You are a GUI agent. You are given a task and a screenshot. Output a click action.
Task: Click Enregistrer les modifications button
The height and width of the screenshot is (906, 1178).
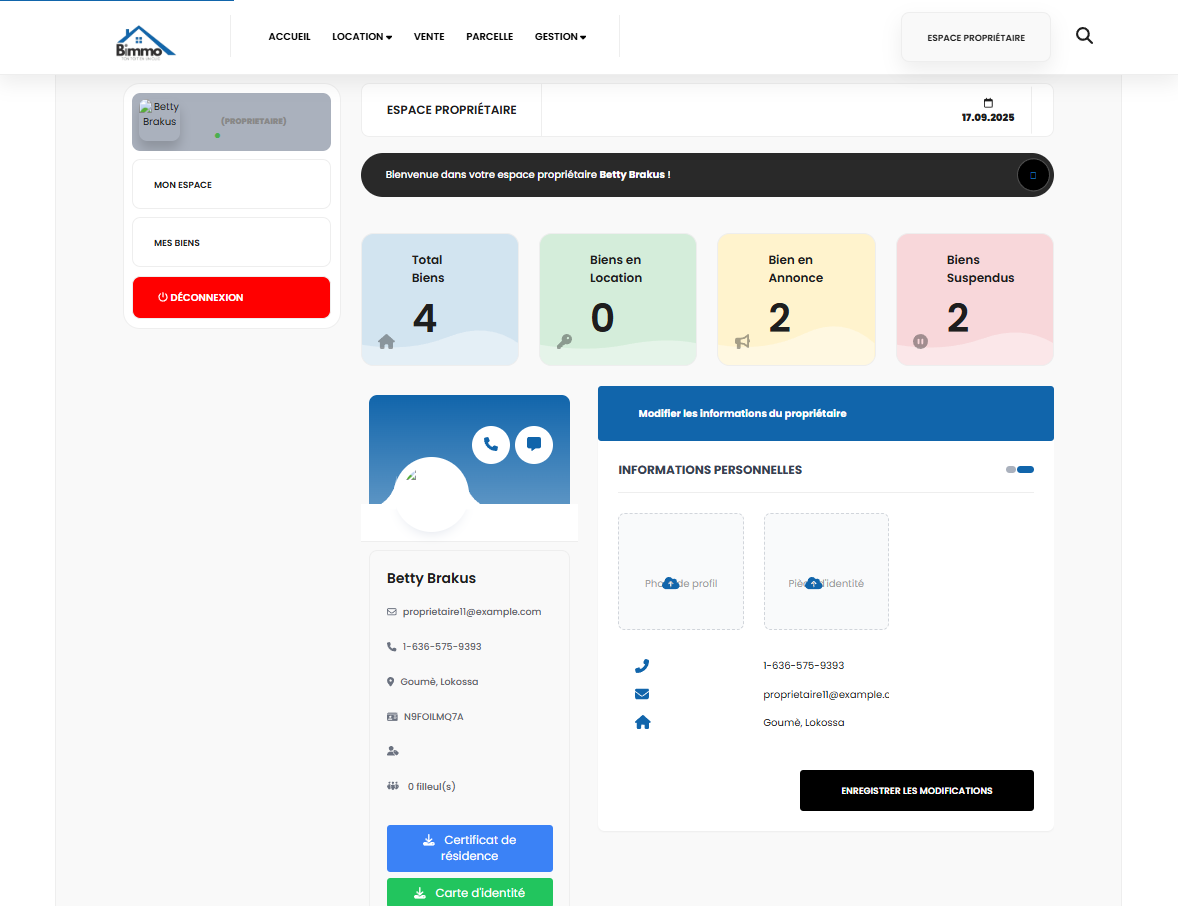[x=916, y=791]
